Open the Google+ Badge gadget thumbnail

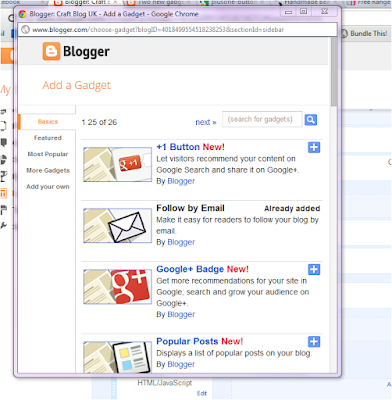[118, 287]
